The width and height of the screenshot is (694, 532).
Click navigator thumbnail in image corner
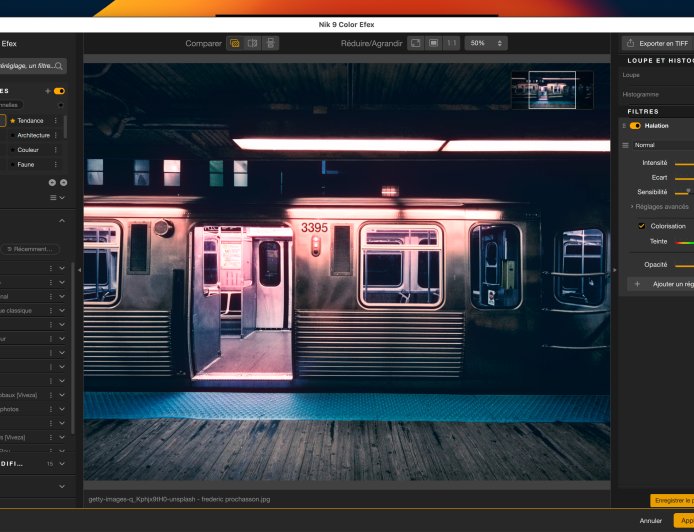coord(552,90)
